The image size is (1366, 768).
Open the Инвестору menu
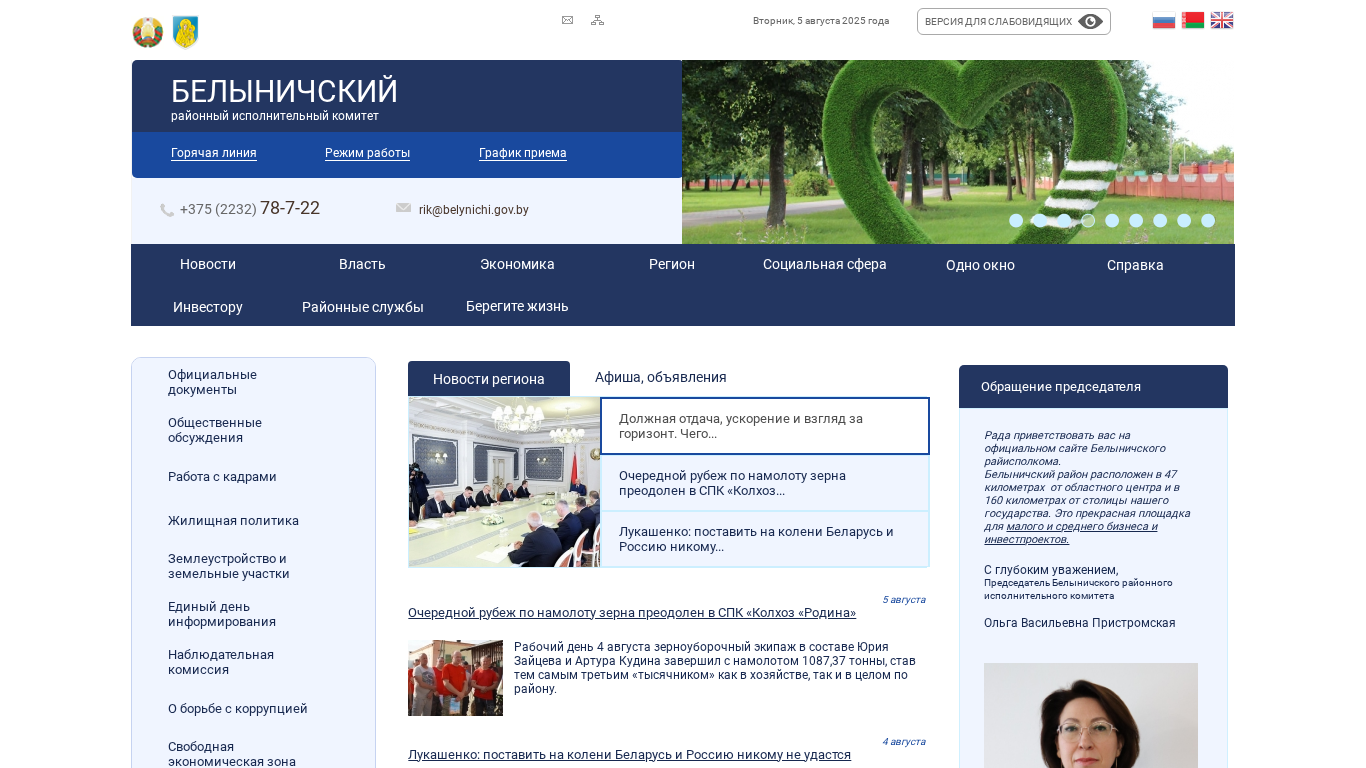(208, 307)
